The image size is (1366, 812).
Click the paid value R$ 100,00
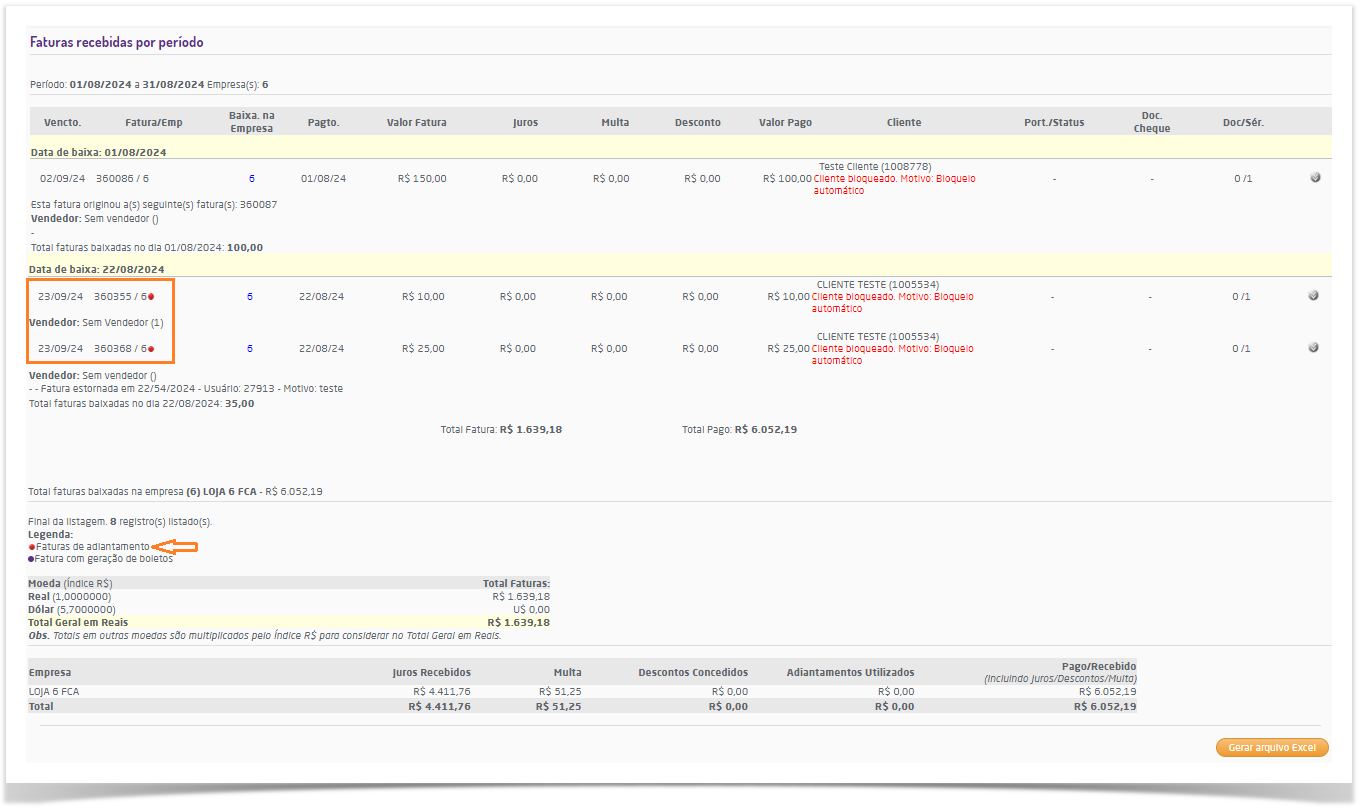tap(787, 178)
